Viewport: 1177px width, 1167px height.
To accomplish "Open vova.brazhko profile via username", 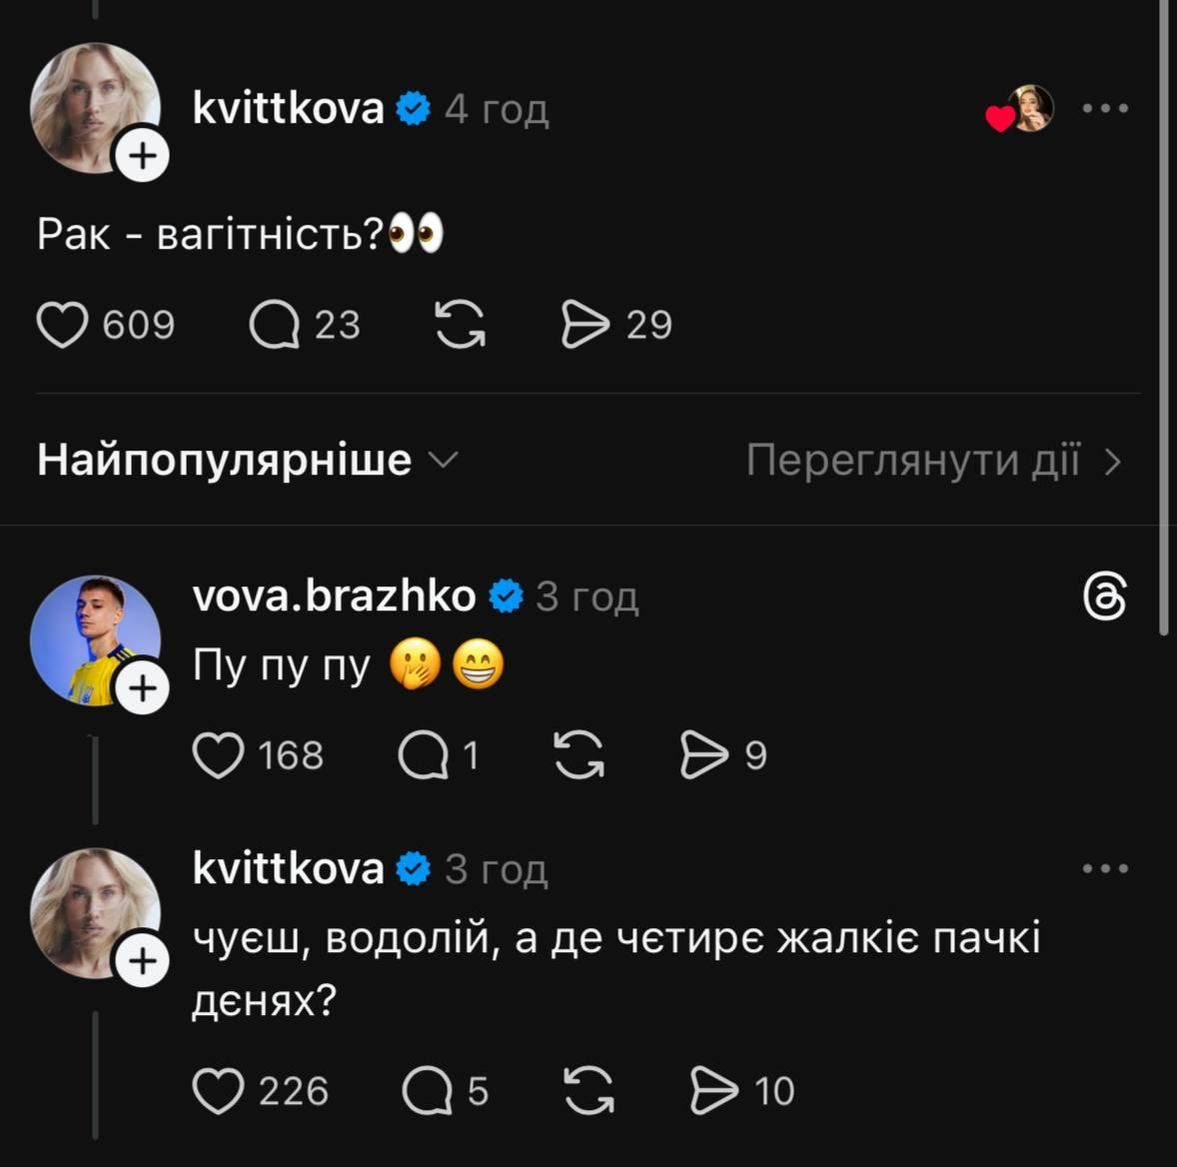I will [x=333, y=596].
